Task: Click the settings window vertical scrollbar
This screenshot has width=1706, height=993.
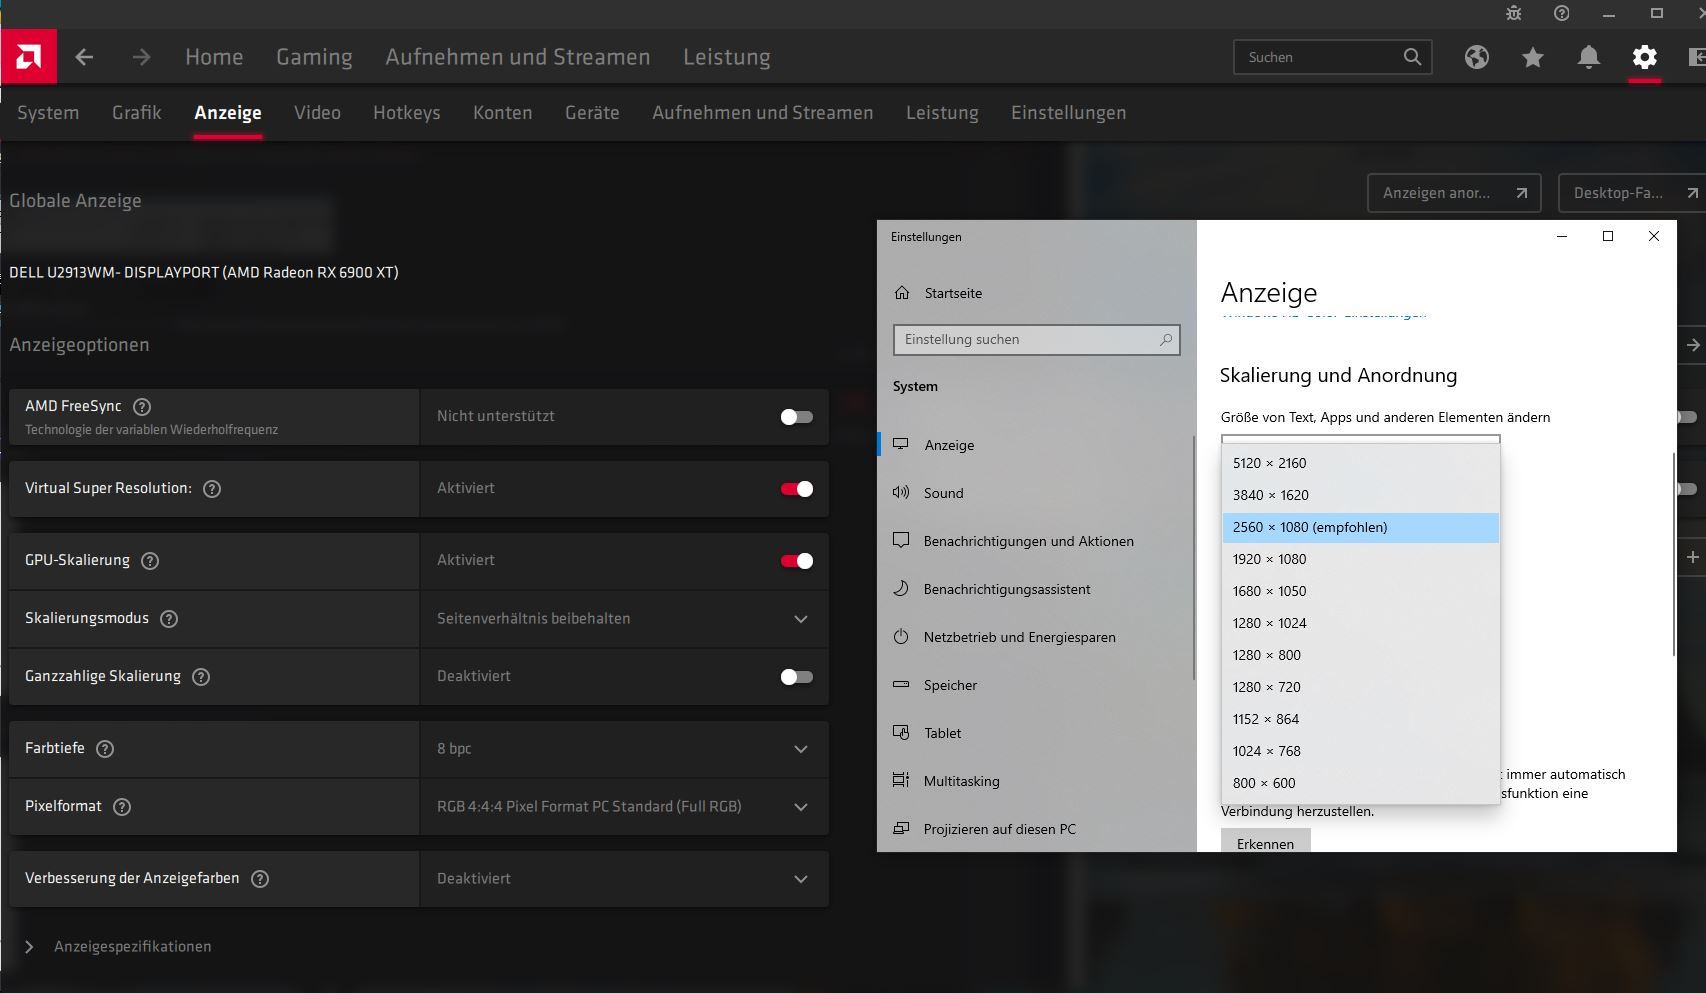Action: point(1673,555)
